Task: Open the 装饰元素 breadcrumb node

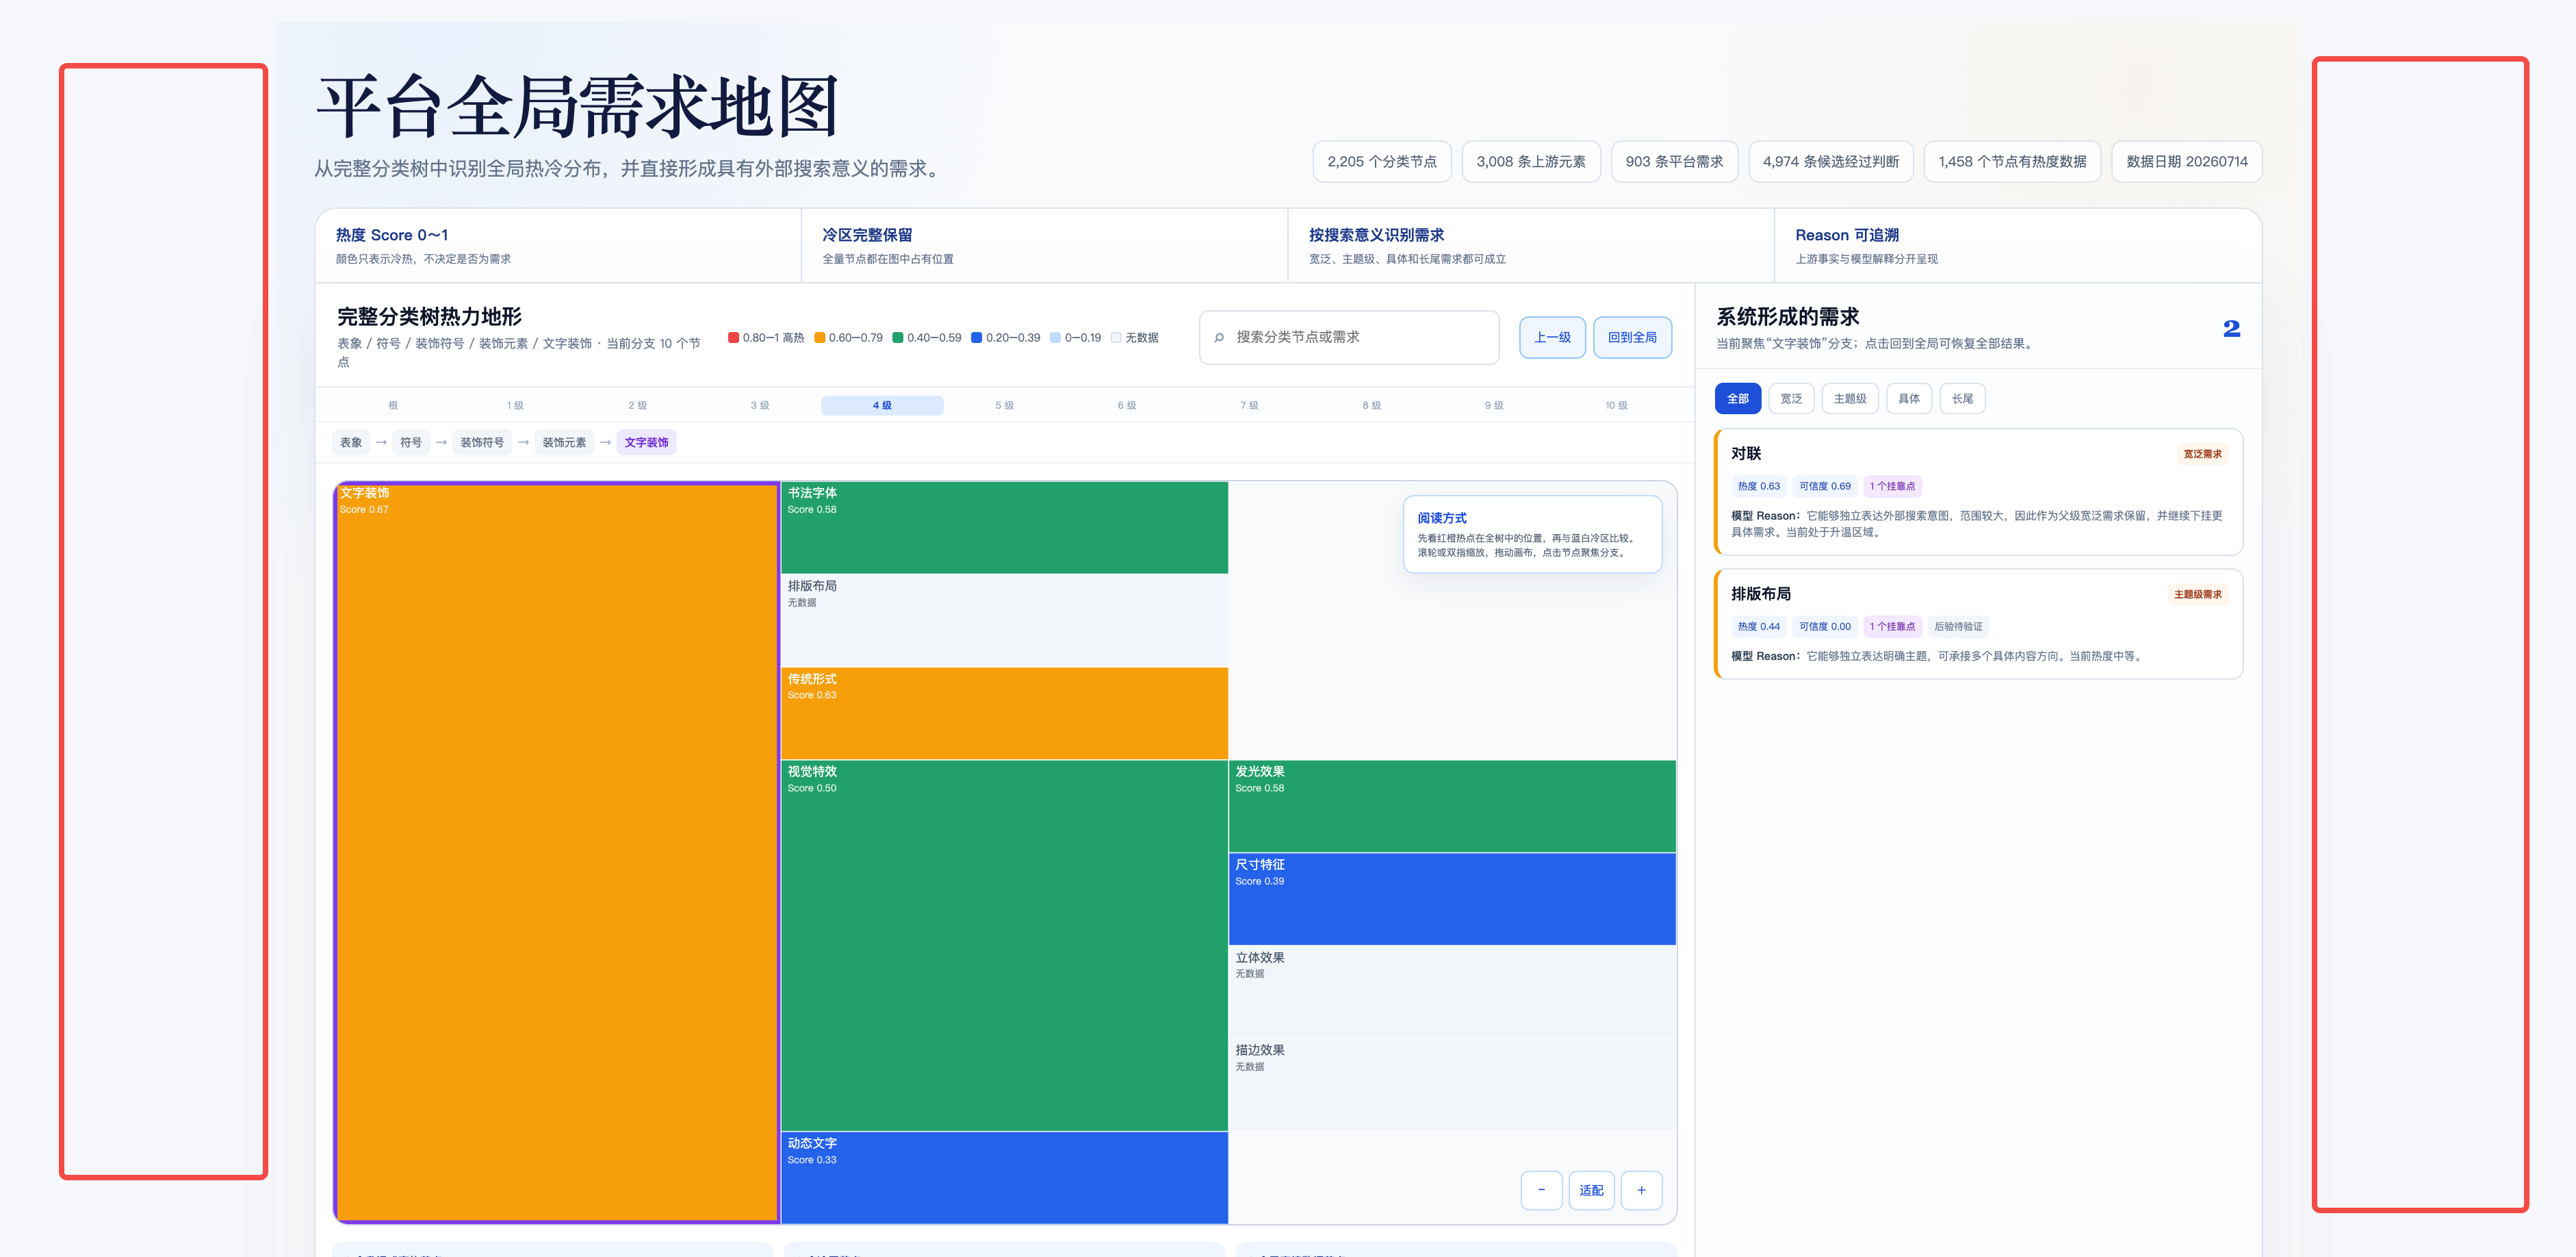Action: coord(564,442)
